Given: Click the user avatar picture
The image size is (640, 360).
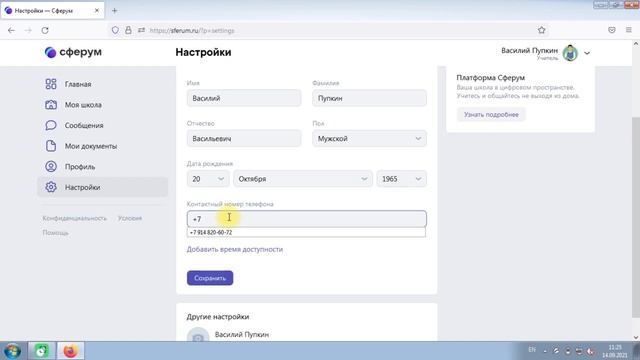Looking at the screenshot, I should coord(570,53).
